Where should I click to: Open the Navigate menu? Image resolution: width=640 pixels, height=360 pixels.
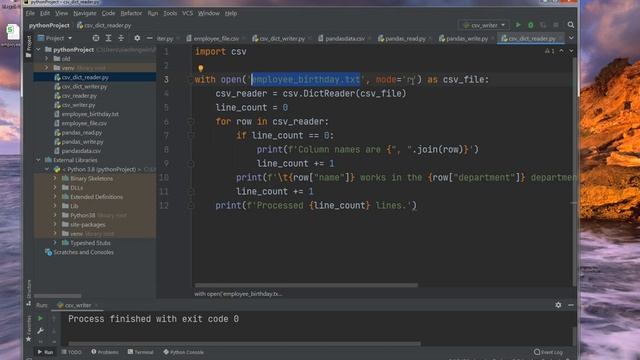pyautogui.click(x=84, y=13)
